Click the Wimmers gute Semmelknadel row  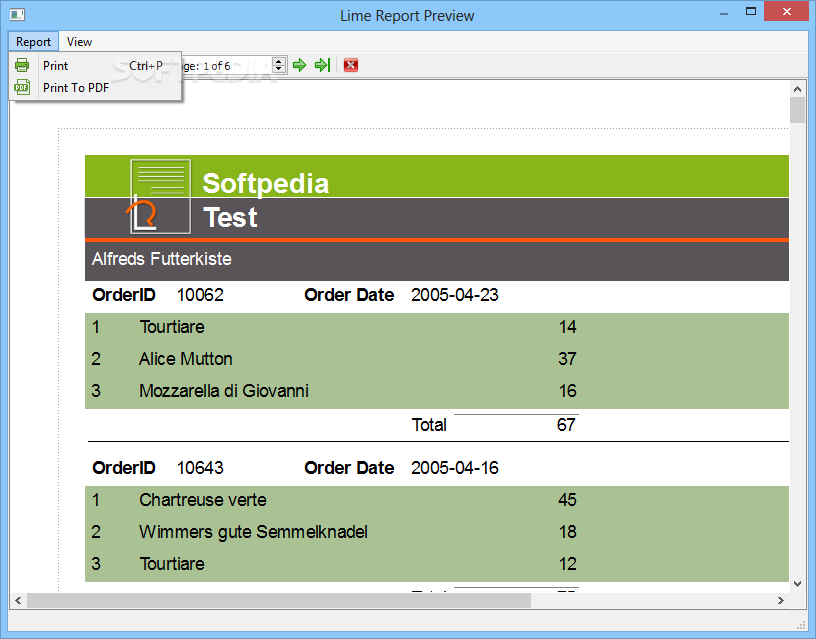tap(437, 532)
